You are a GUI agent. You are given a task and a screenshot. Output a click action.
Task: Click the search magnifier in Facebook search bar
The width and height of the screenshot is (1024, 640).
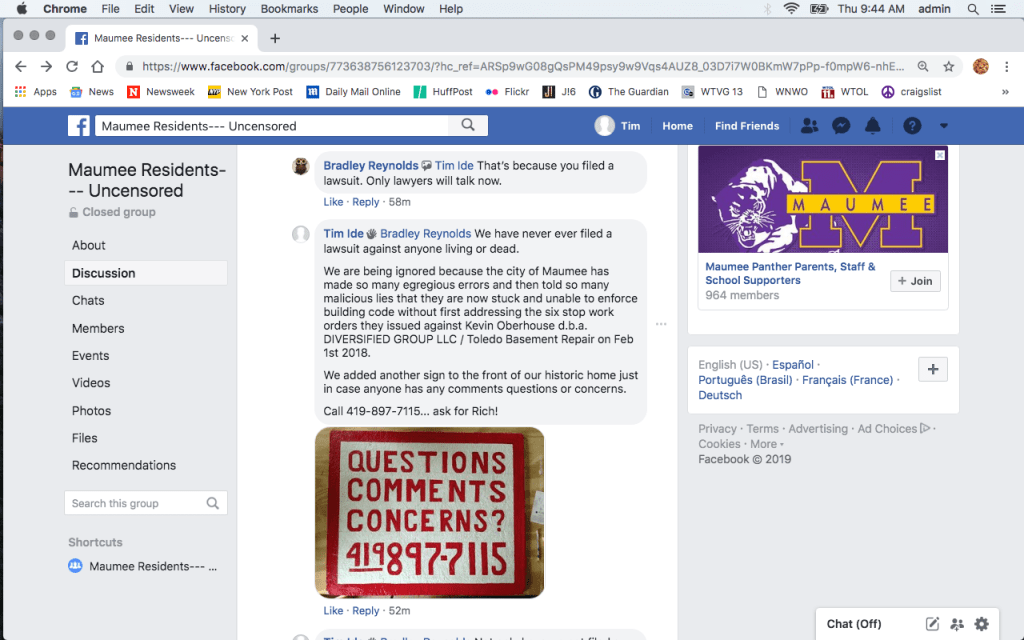tap(468, 126)
